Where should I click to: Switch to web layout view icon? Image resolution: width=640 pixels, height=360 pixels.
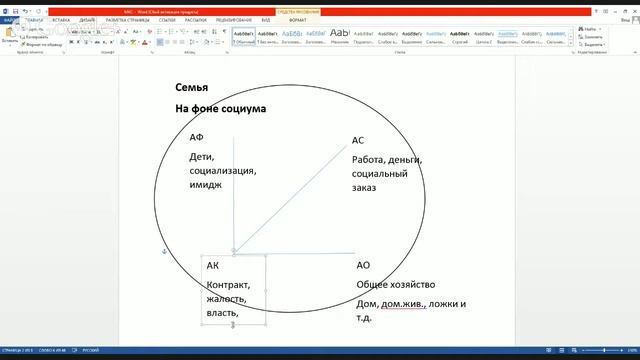(x=574, y=350)
